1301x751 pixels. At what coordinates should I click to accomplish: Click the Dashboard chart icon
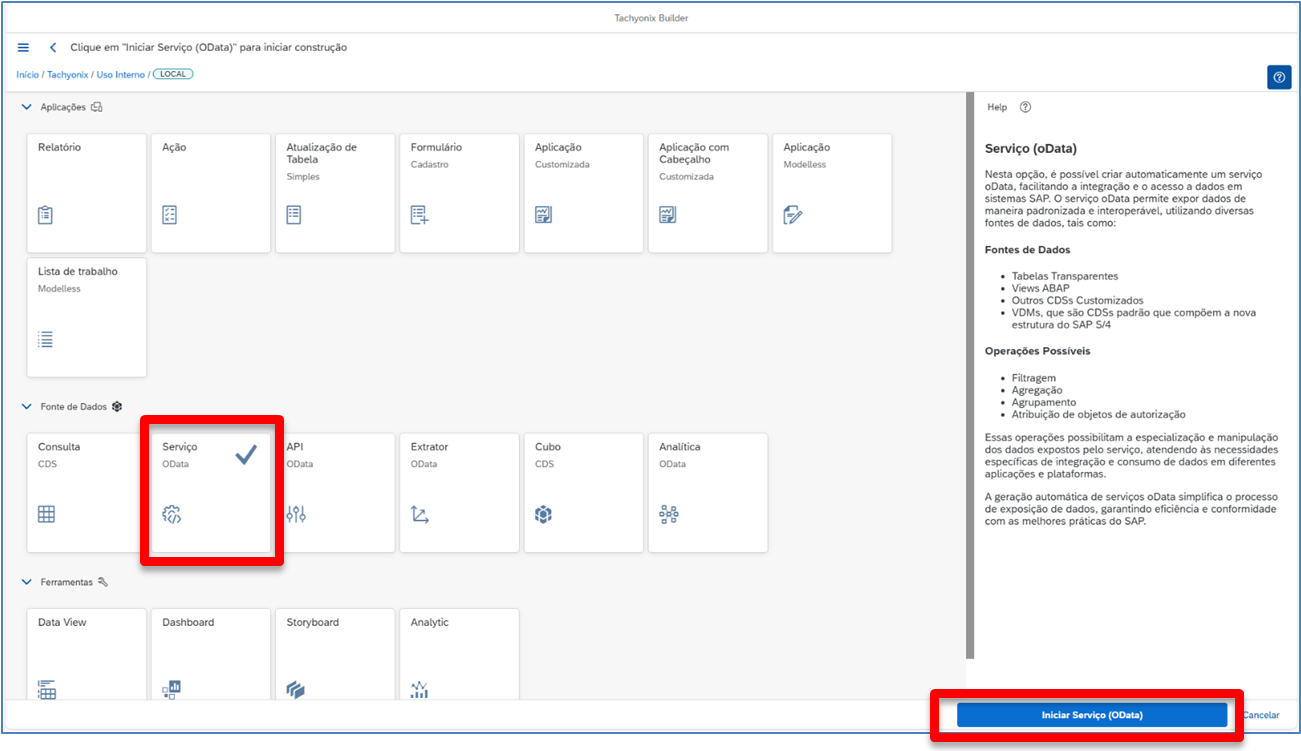171,689
